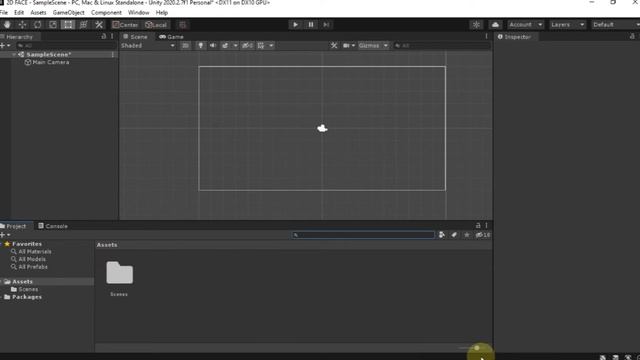Save search star icon in Project

(x=467, y=235)
